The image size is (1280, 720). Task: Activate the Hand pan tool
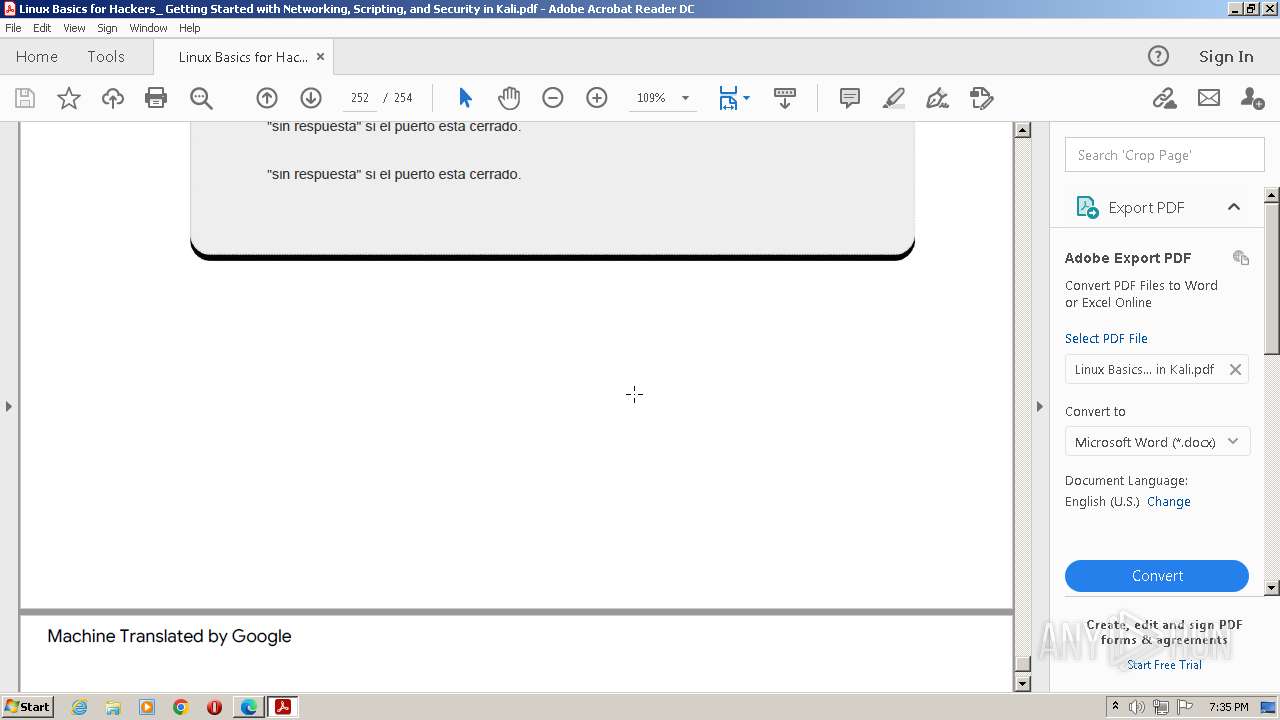coord(509,98)
